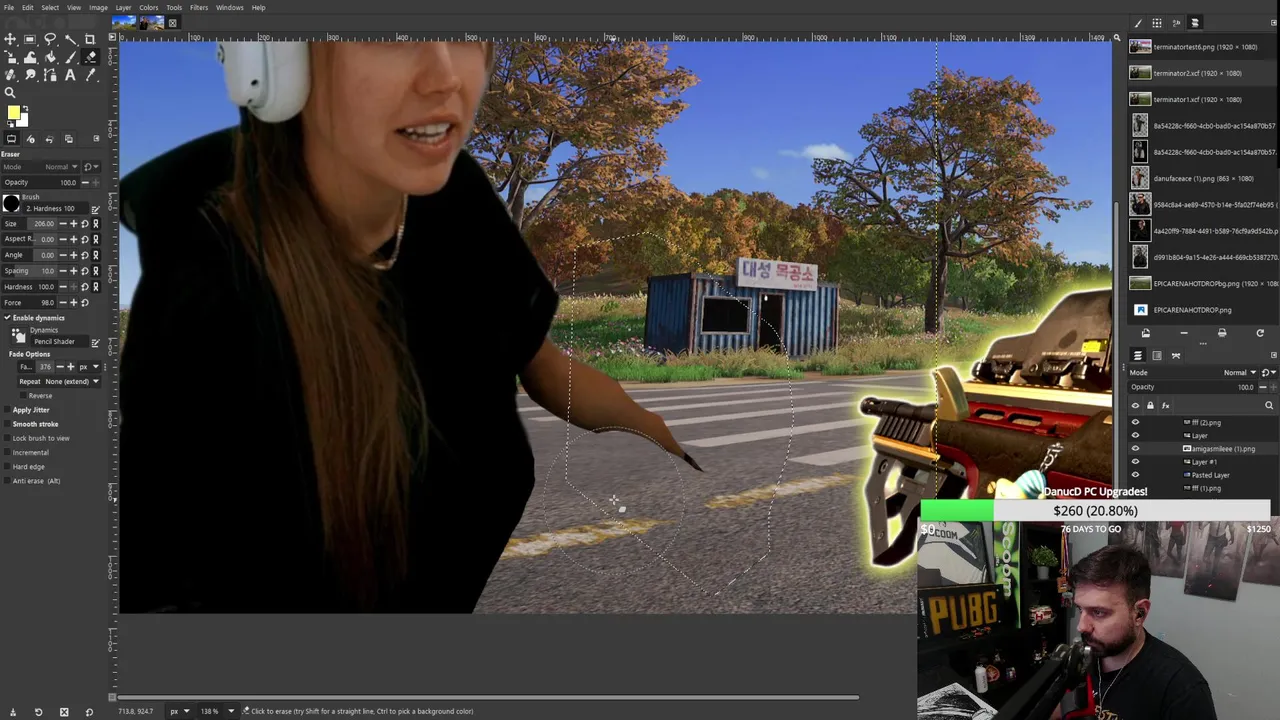
Task: Open the Windows menu
Action: (230, 7)
